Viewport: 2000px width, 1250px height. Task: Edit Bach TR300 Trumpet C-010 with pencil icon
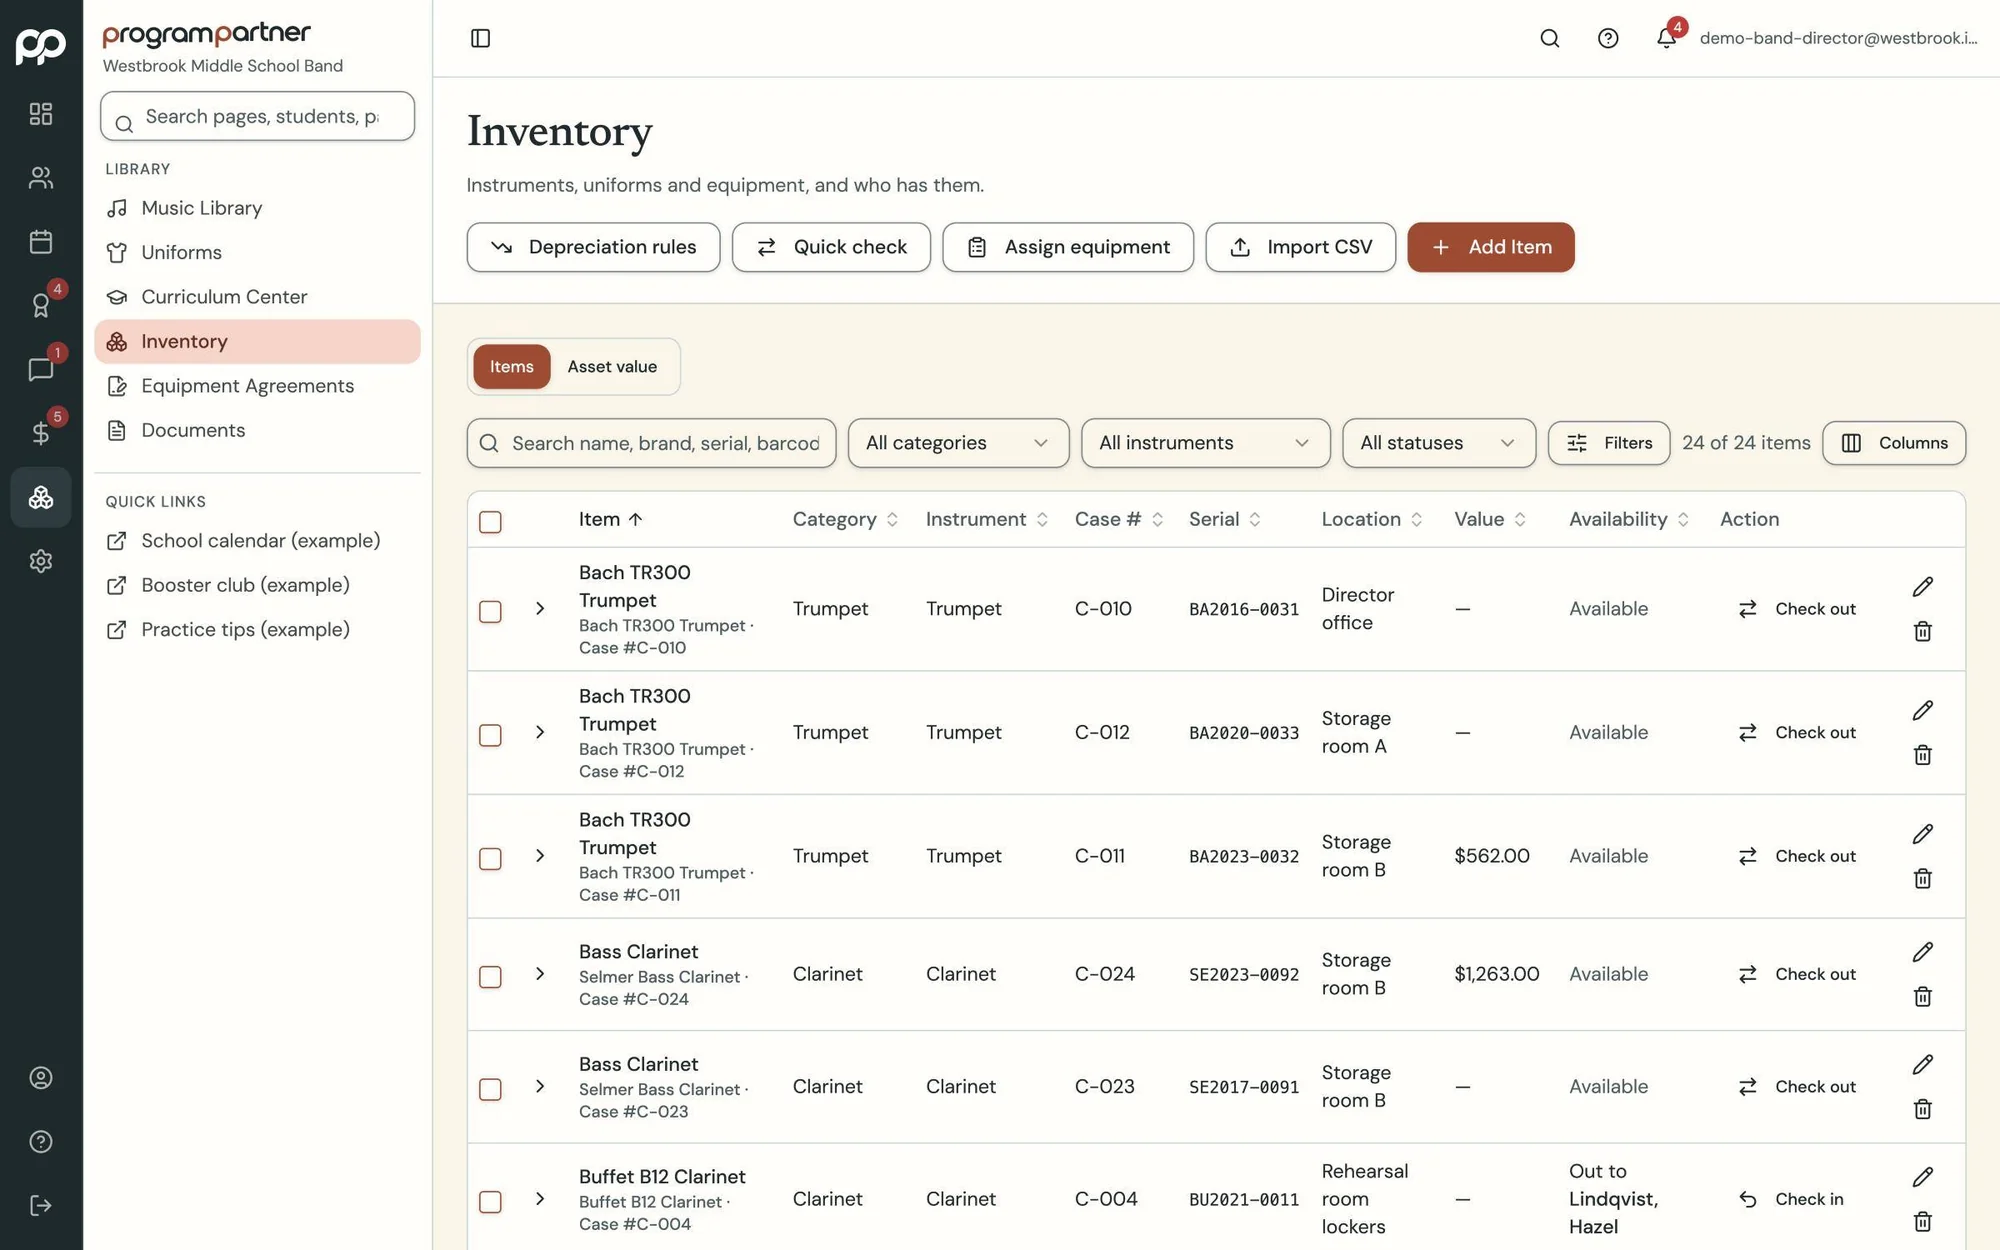[x=1922, y=587]
